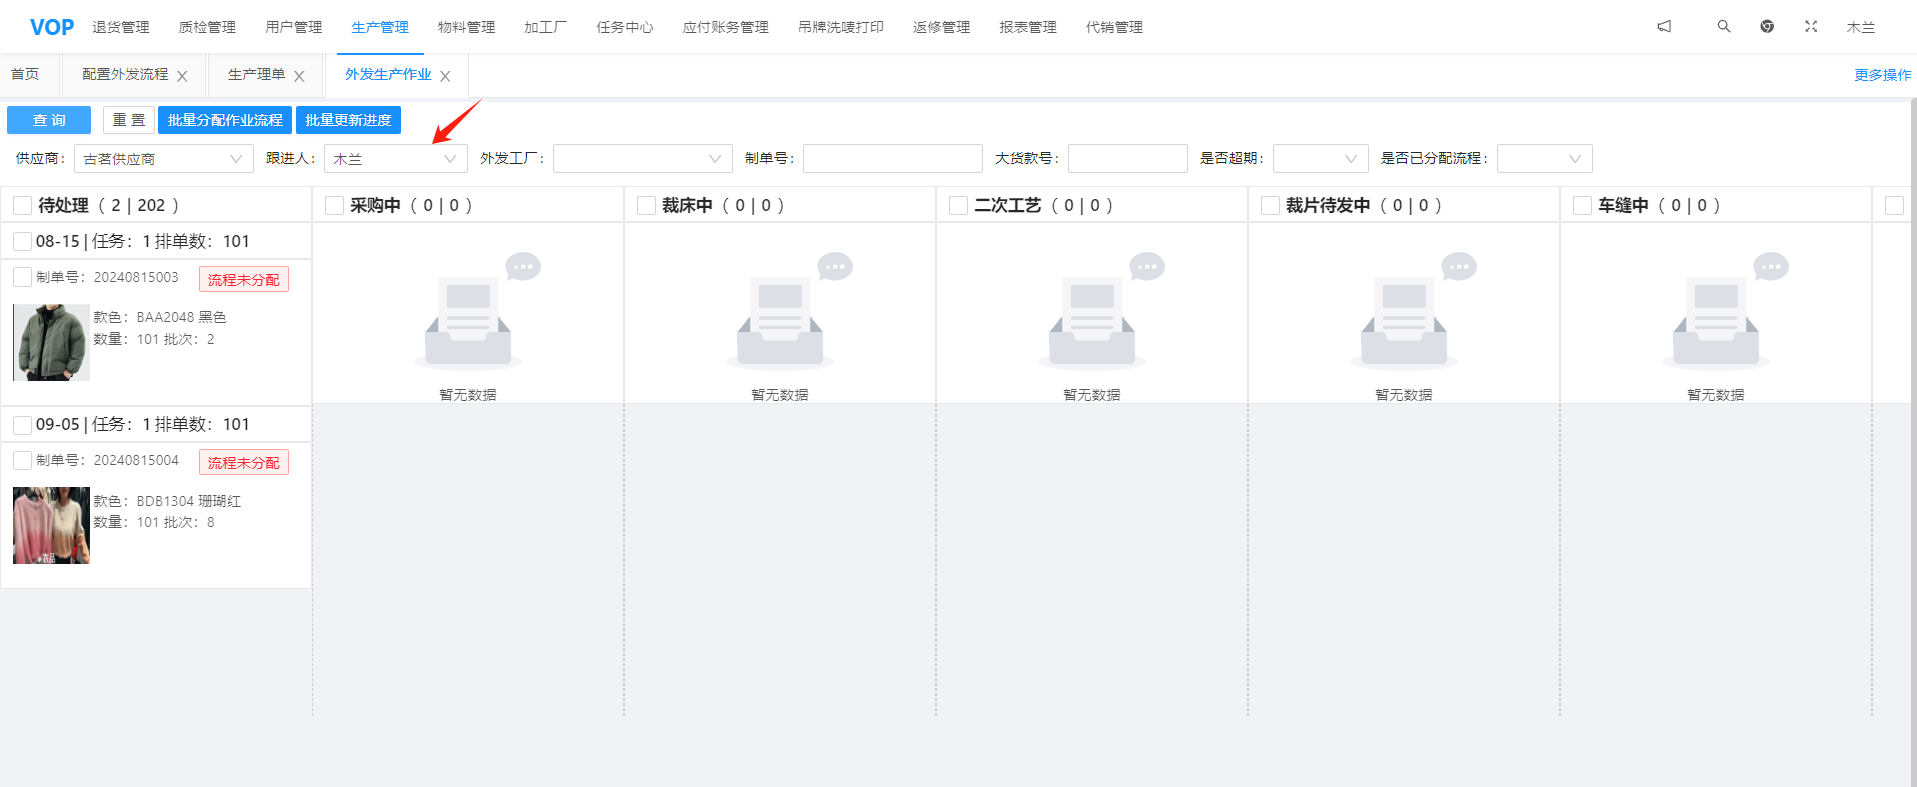
Task: Click the 更多操作 link
Action: tap(1882, 75)
